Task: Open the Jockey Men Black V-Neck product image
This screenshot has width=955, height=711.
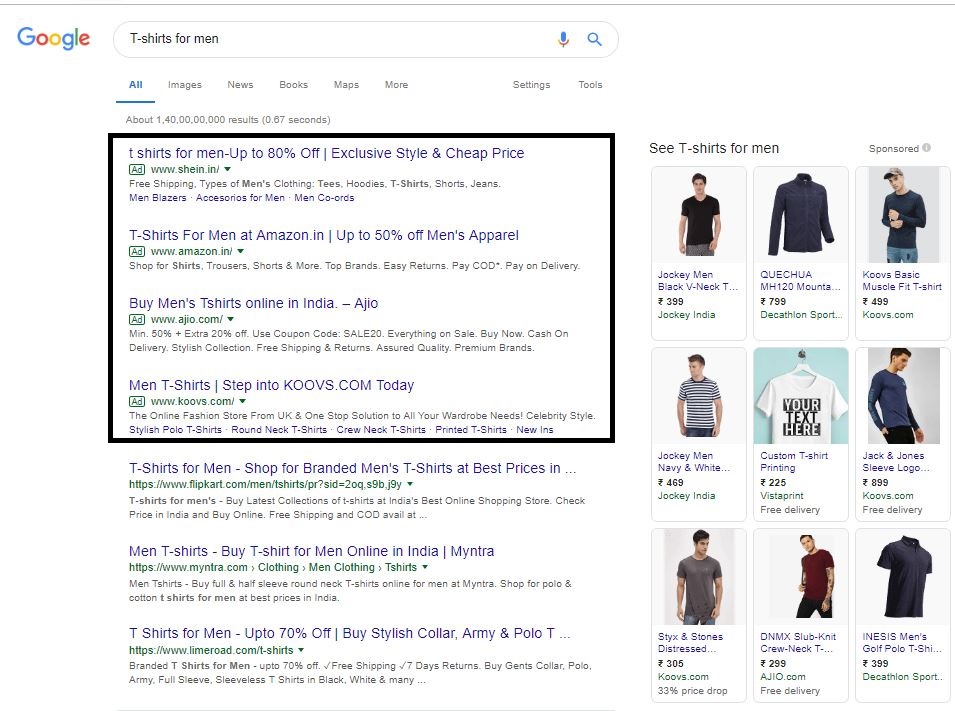Action: click(699, 214)
